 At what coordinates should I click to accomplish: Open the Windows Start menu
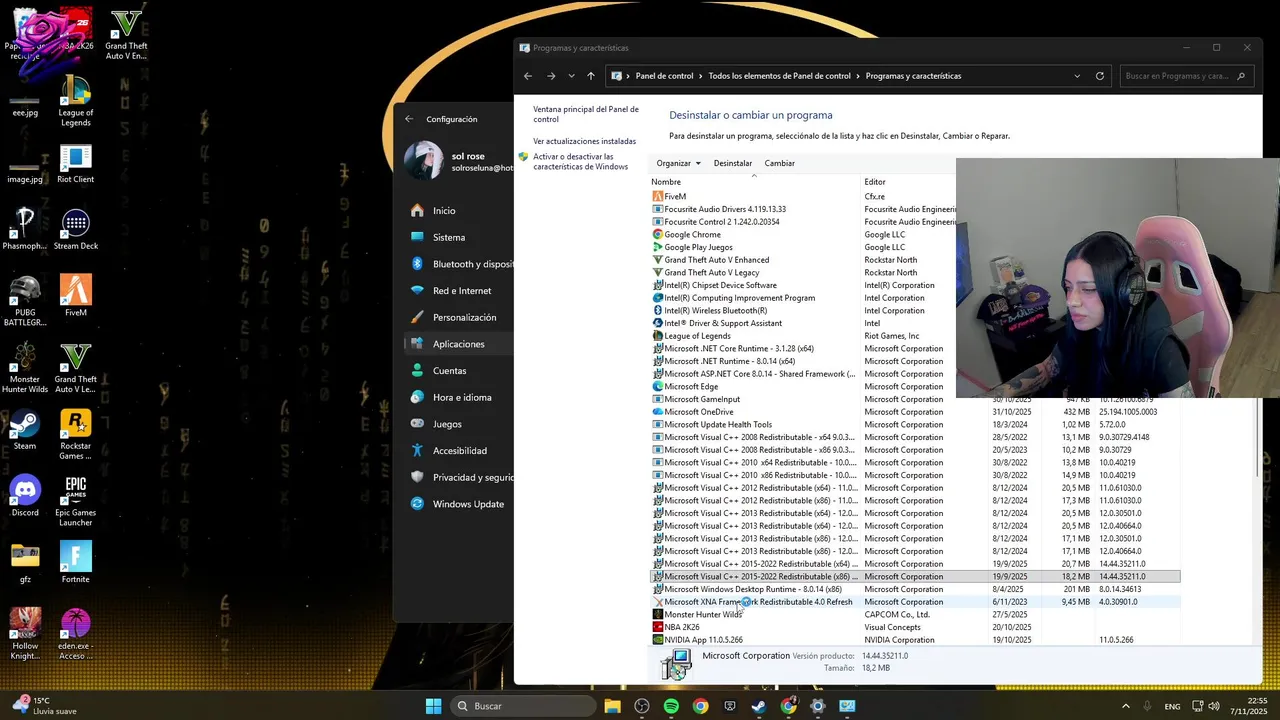(433, 706)
